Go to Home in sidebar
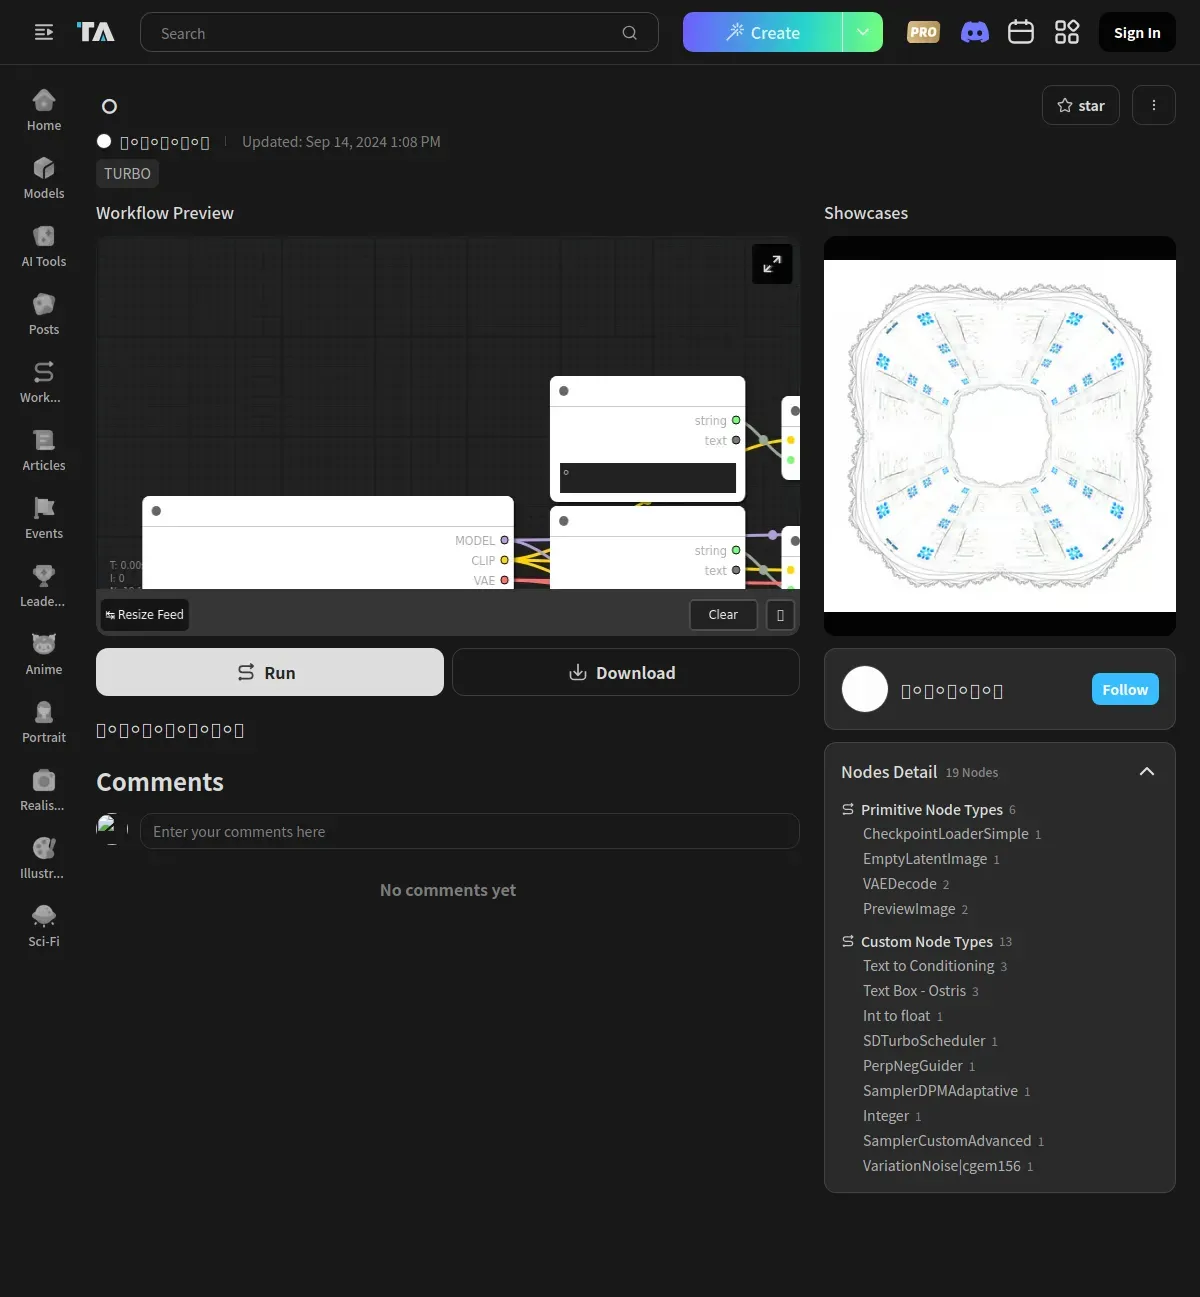The image size is (1200, 1297). pyautogui.click(x=44, y=111)
